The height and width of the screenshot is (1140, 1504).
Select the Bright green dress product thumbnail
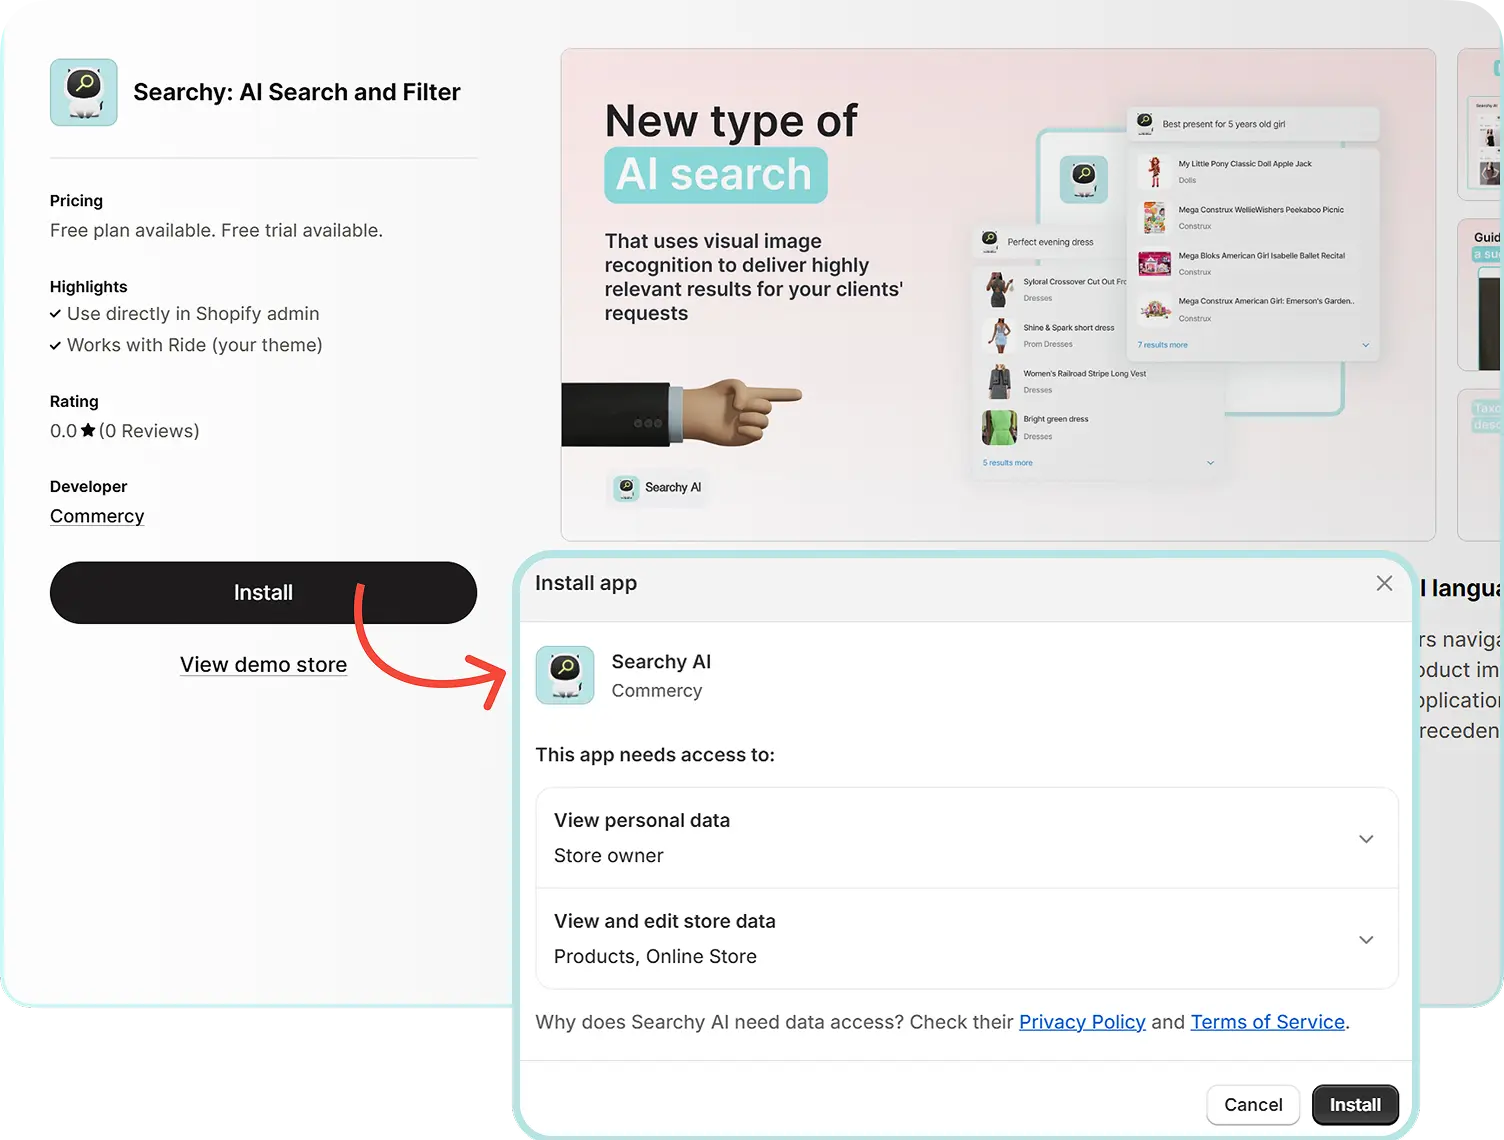999,426
